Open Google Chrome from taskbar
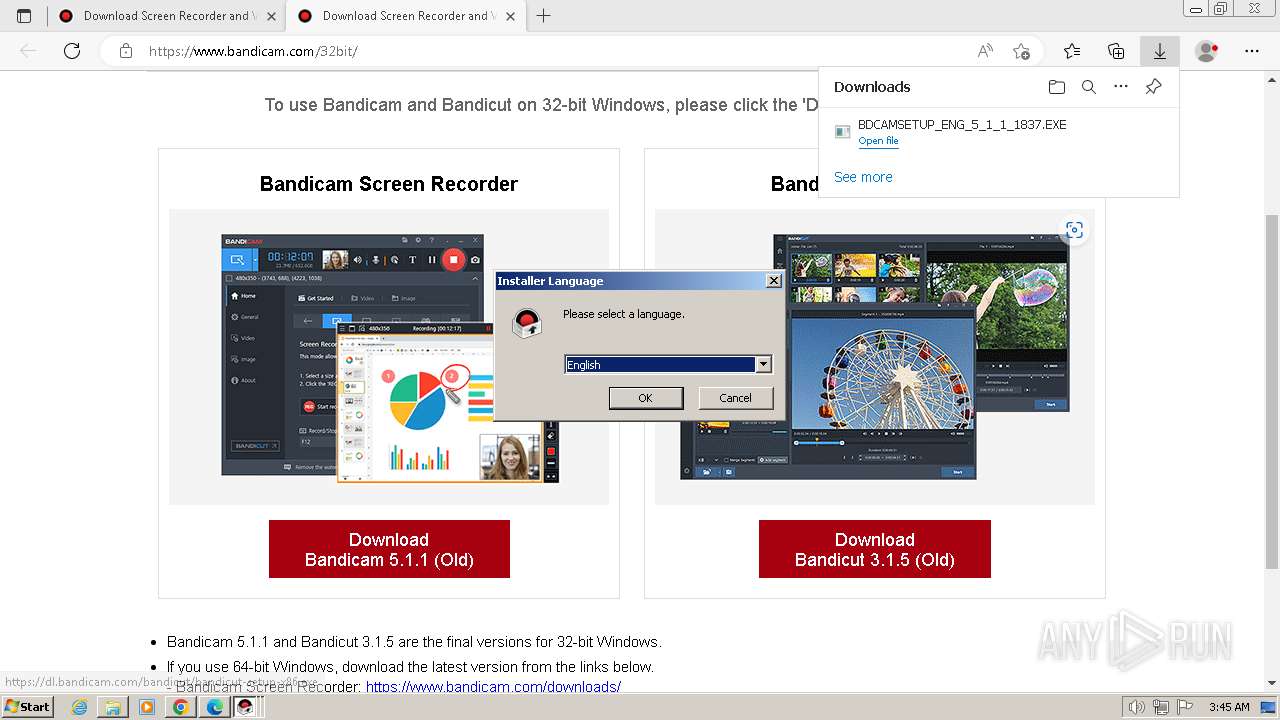 pyautogui.click(x=180, y=707)
